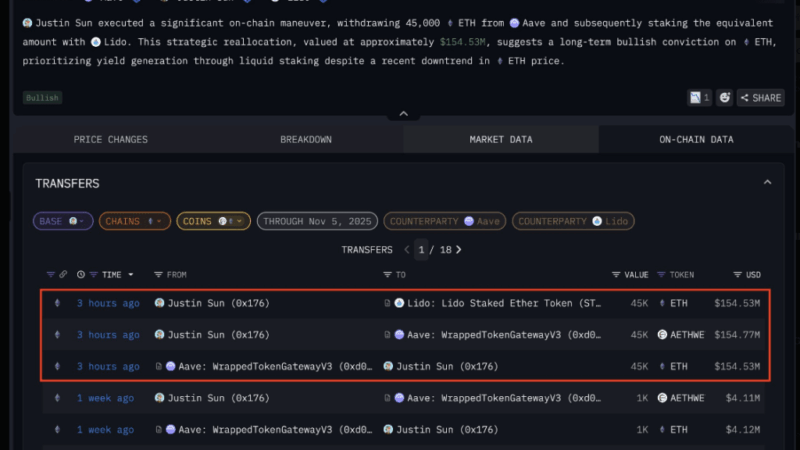Click the clock icon in table header
This screenshot has width=800, height=450.
81,274
